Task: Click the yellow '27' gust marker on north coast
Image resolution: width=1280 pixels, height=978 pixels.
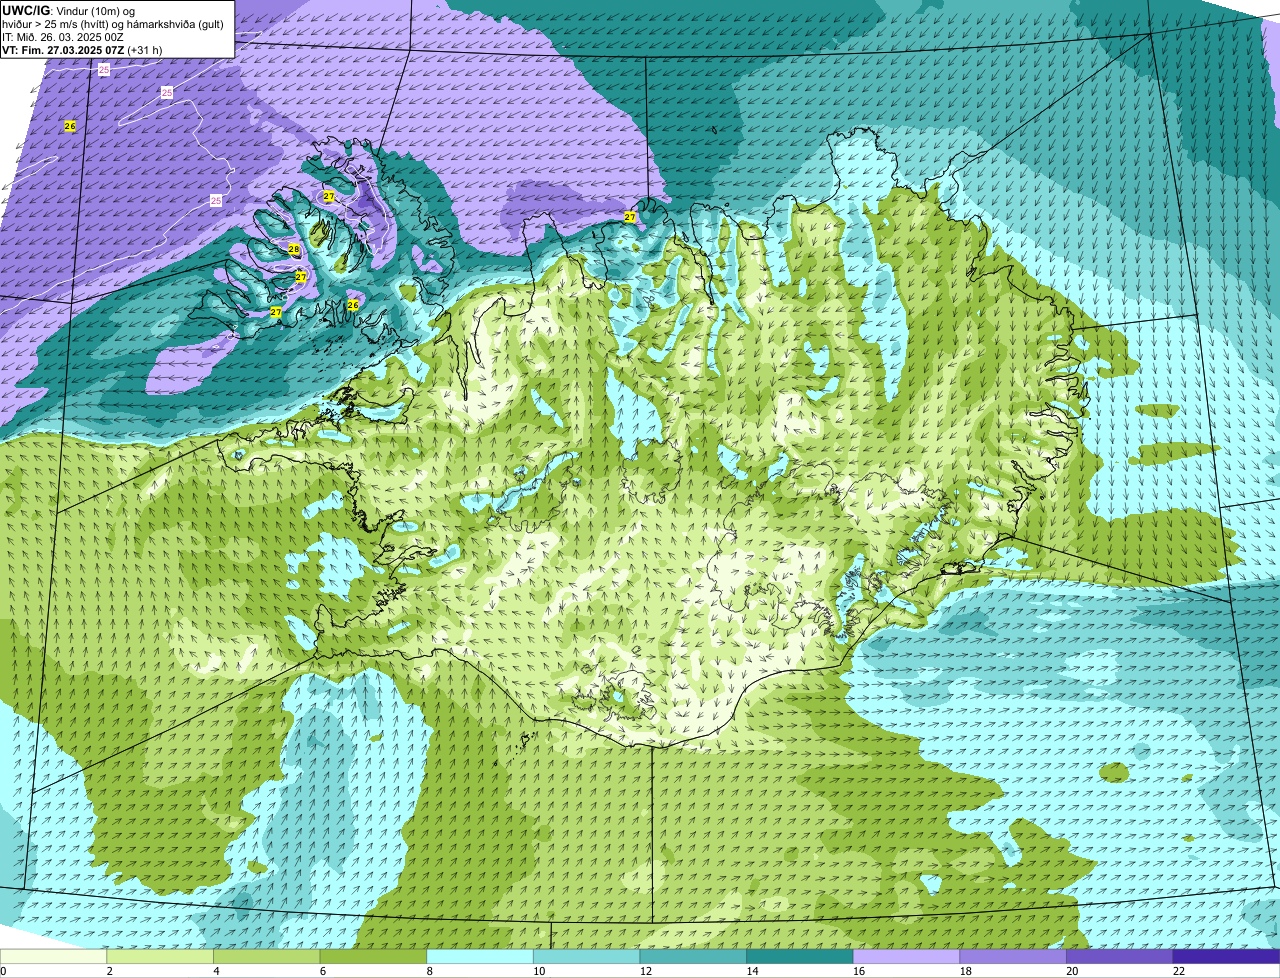Action: click(x=630, y=217)
